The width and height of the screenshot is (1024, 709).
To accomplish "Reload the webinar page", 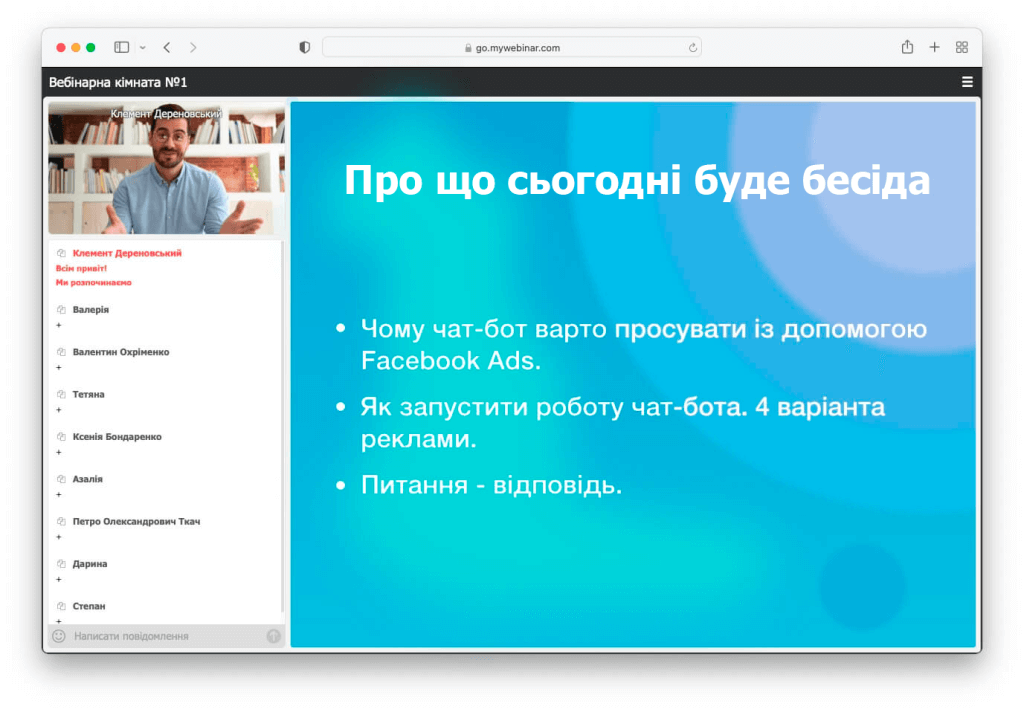I will click(692, 48).
